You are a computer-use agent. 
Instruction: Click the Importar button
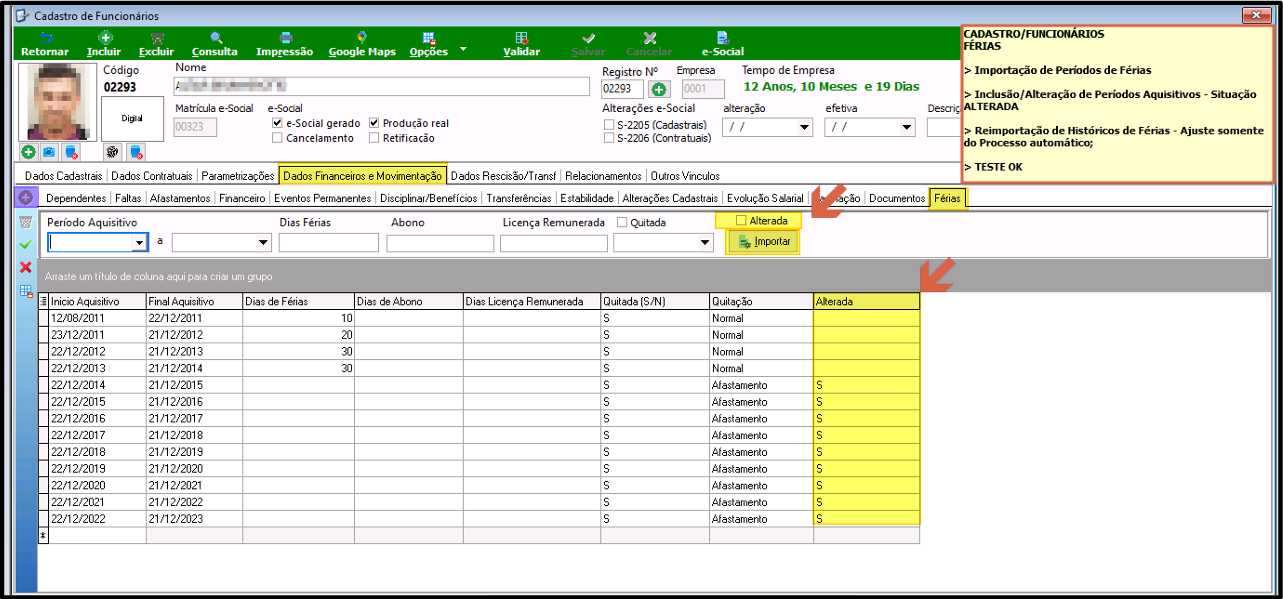[x=761, y=241]
